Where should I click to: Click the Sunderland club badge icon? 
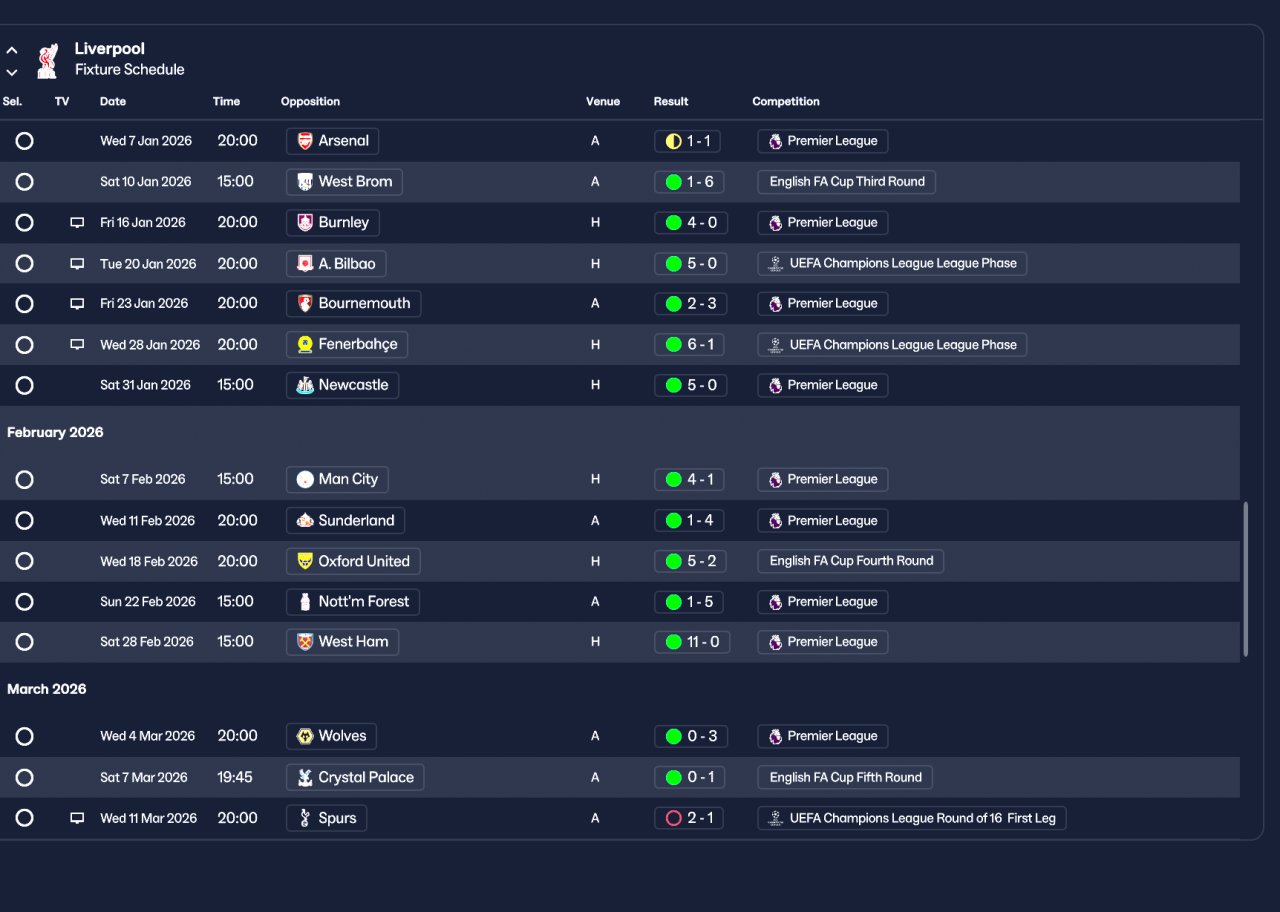tap(305, 521)
